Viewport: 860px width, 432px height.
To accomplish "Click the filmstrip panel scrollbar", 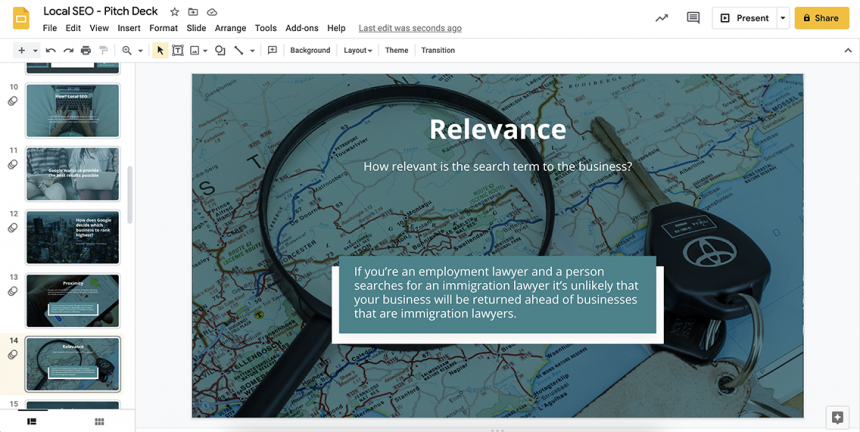I will [130, 195].
